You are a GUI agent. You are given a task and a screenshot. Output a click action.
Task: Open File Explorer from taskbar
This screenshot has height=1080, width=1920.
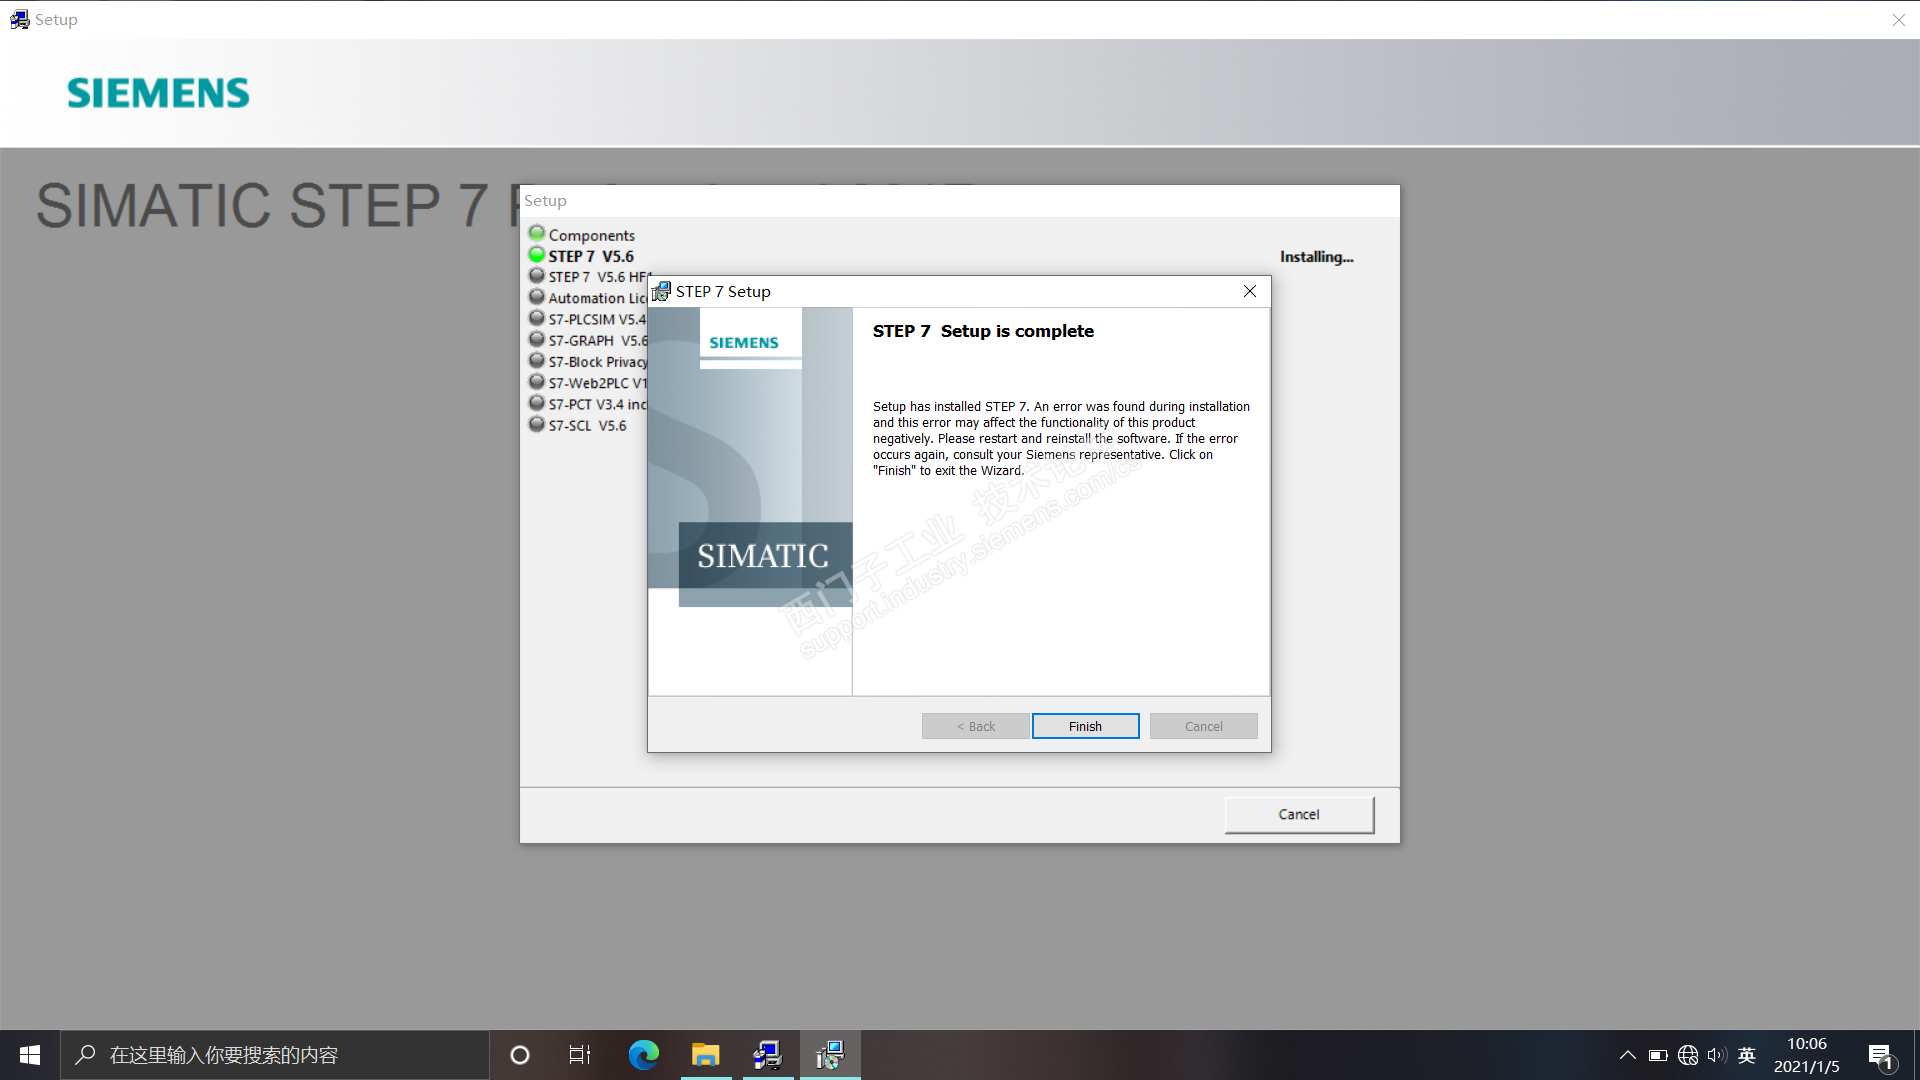click(705, 1055)
